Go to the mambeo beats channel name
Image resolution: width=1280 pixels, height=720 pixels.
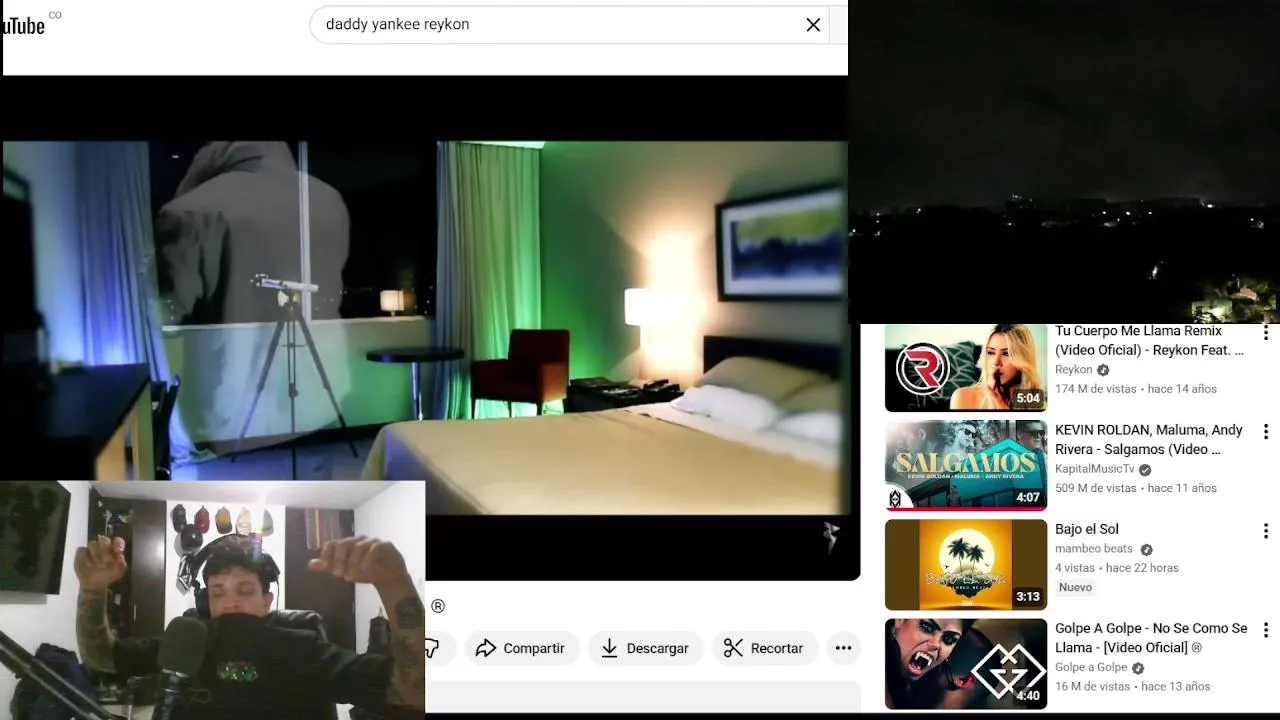tap(1094, 549)
